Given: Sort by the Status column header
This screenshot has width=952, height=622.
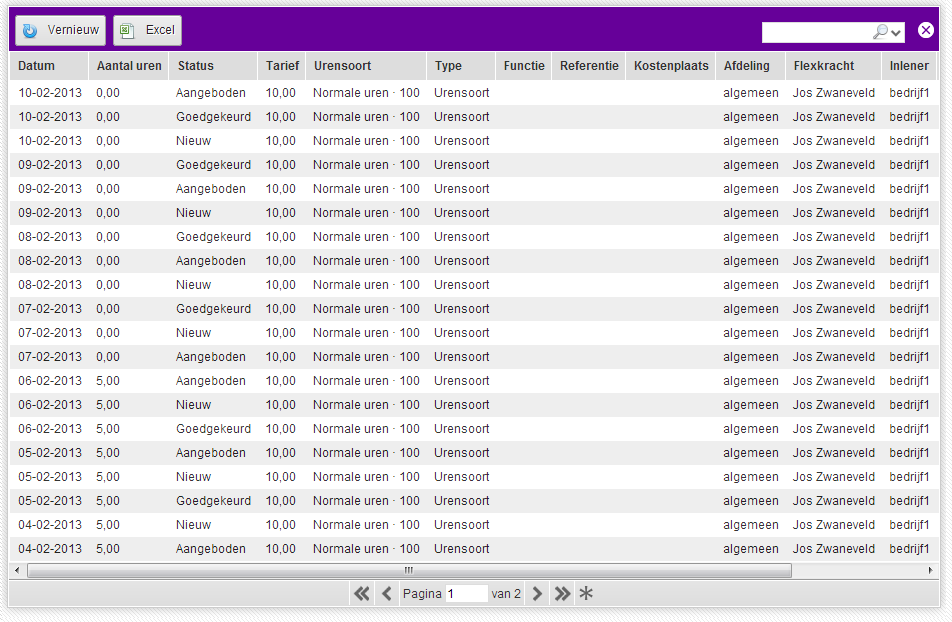Looking at the screenshot, I should [213, 66].
